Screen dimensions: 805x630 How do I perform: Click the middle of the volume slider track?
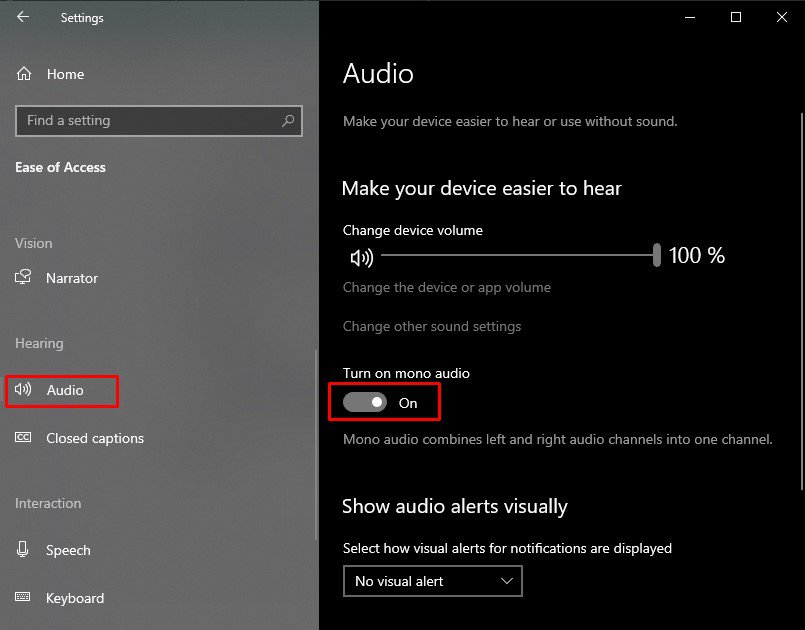pyautogui.click(x=517, y=255)
